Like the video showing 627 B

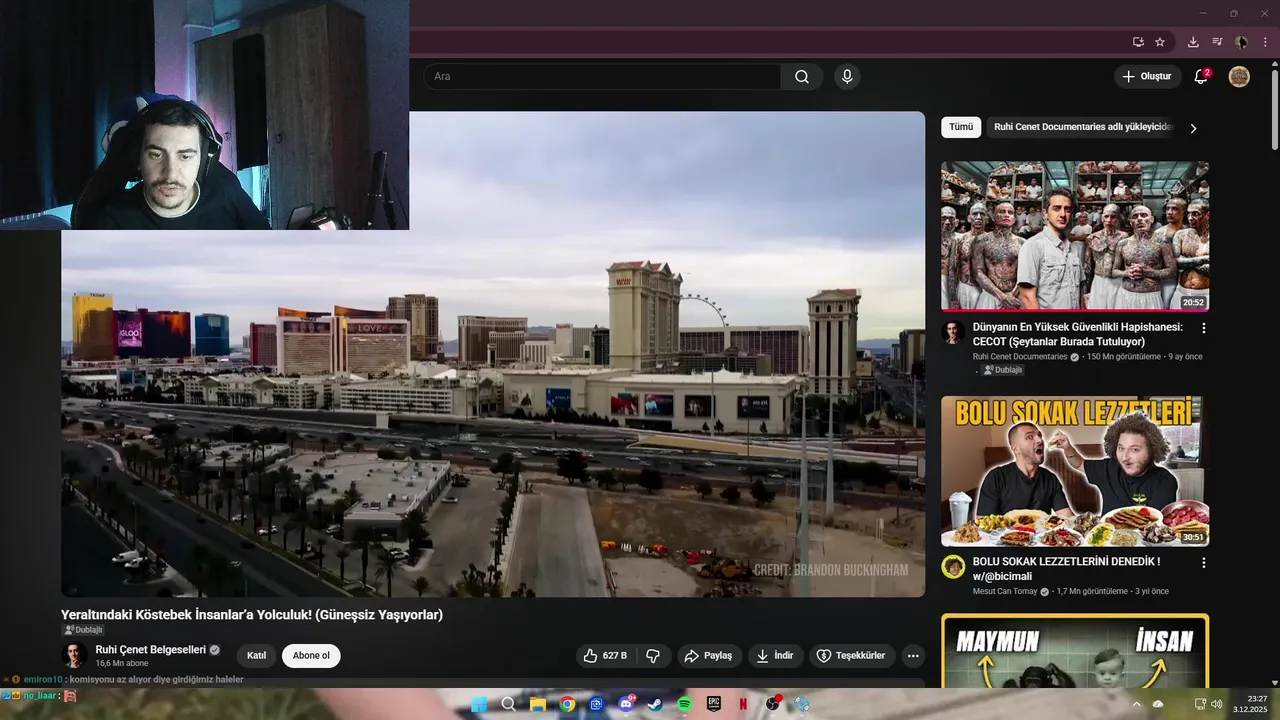[x=605, y=656]
